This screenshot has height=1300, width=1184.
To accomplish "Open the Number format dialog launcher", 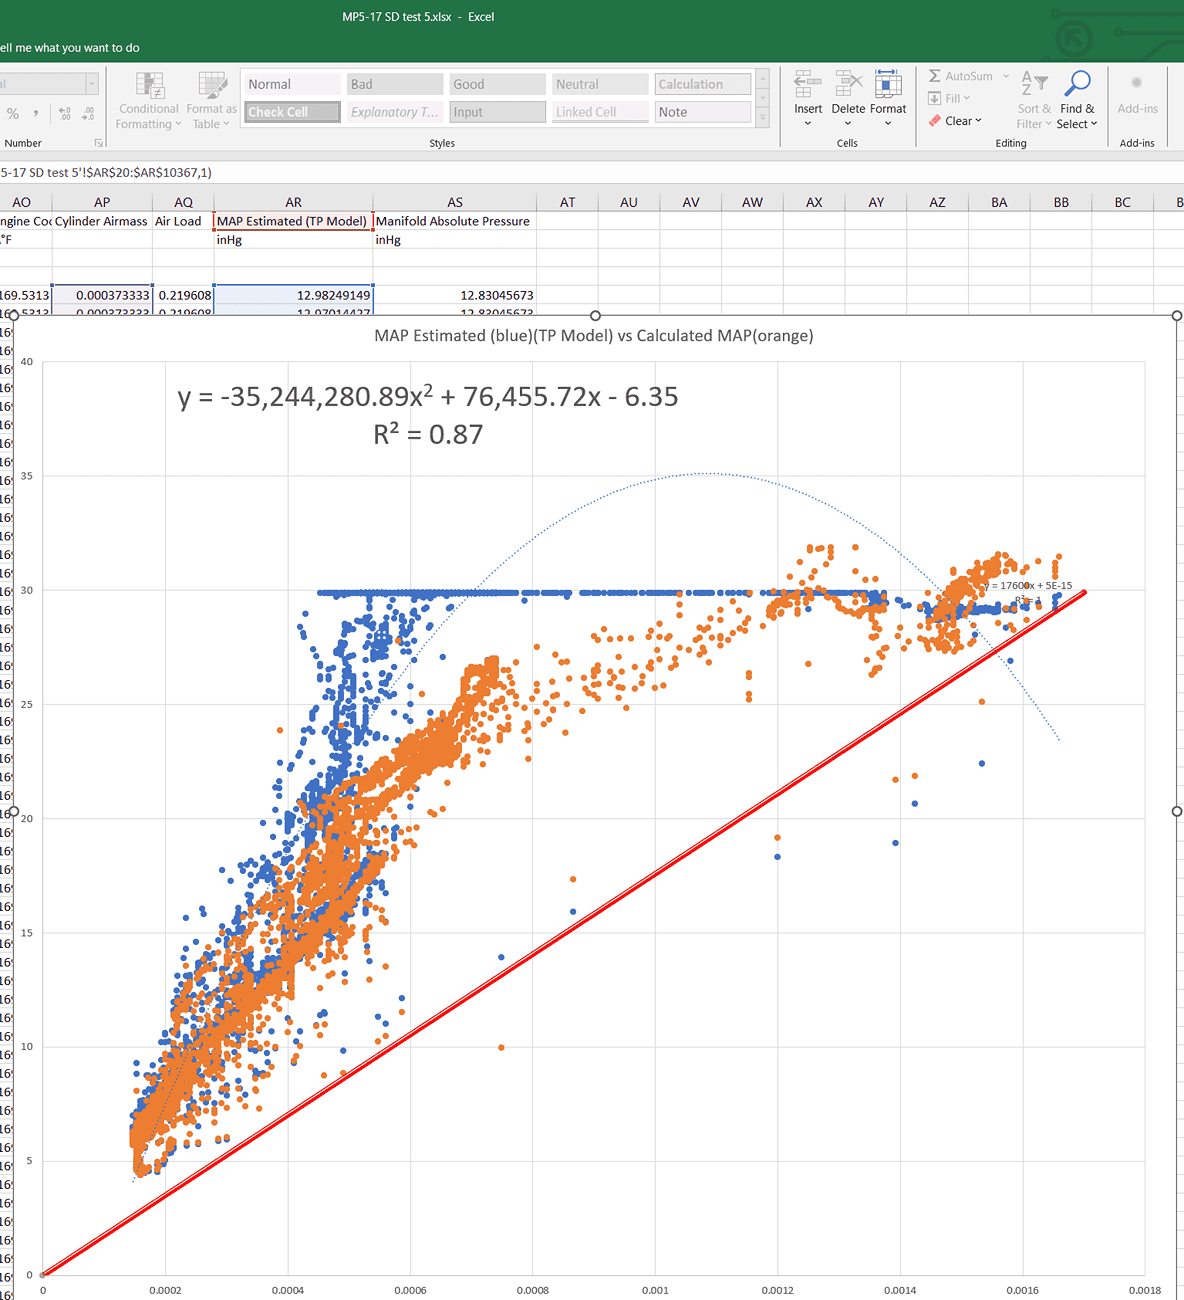I will [99, 143].
